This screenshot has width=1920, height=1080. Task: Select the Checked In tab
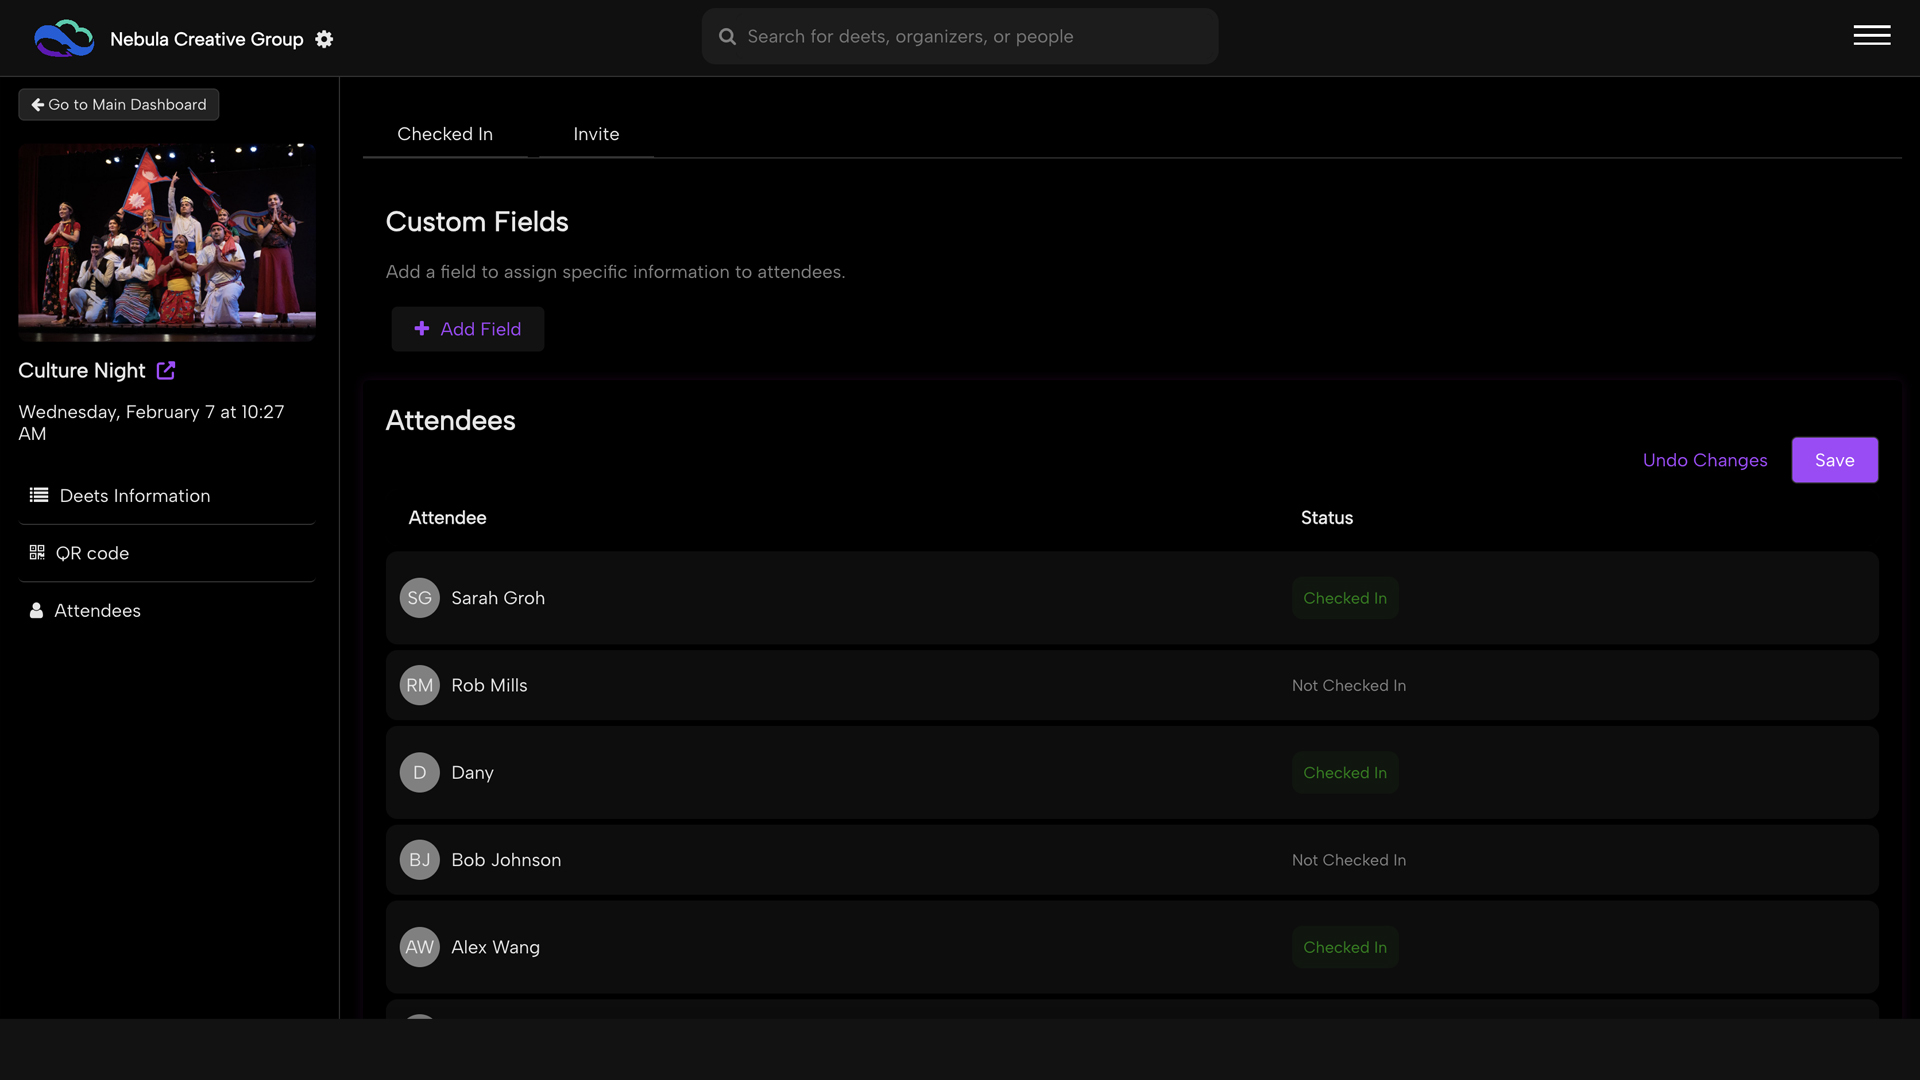point(445,134)
